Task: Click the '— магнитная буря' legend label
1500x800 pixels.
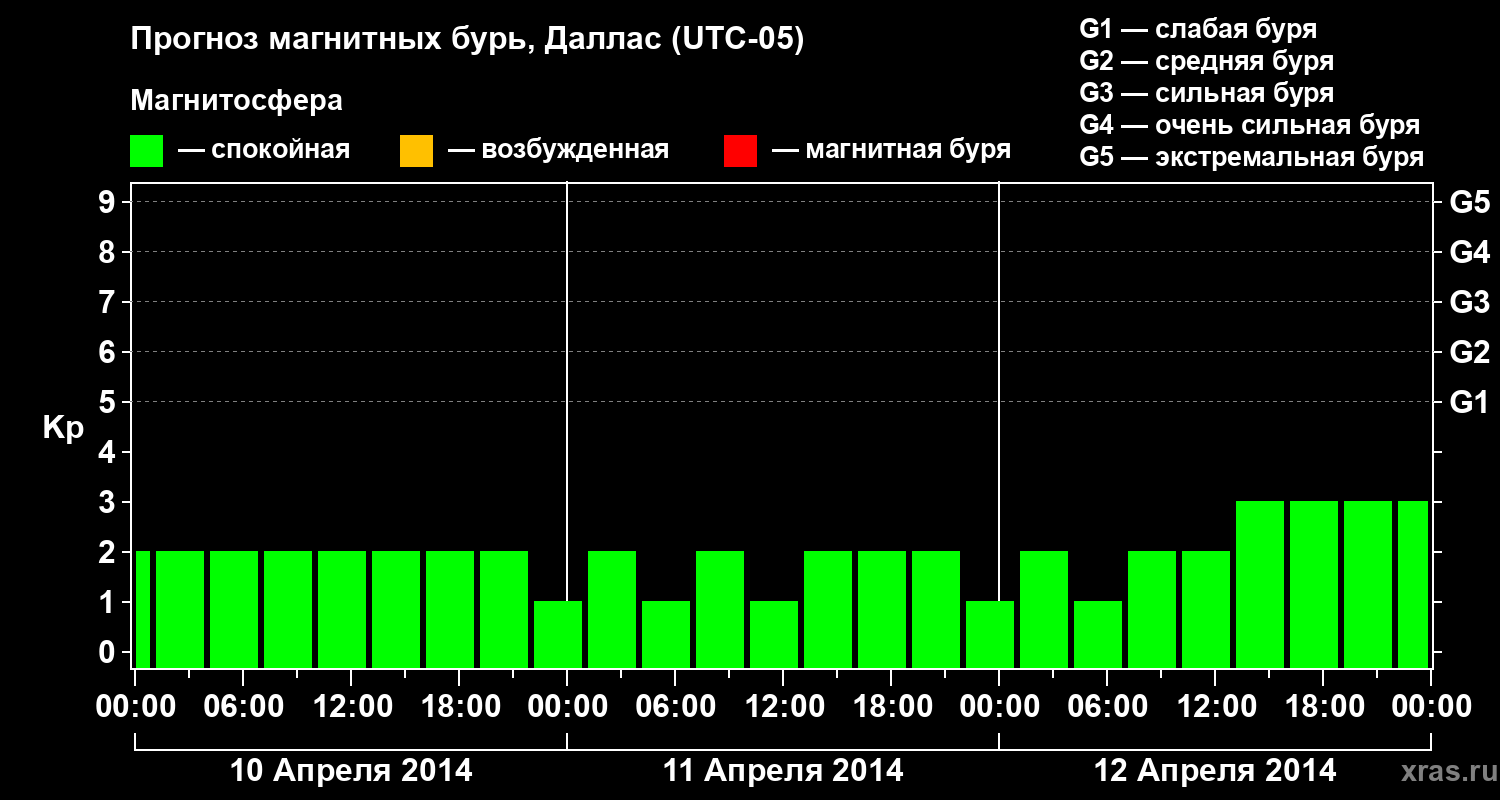Action: (892, 151)
